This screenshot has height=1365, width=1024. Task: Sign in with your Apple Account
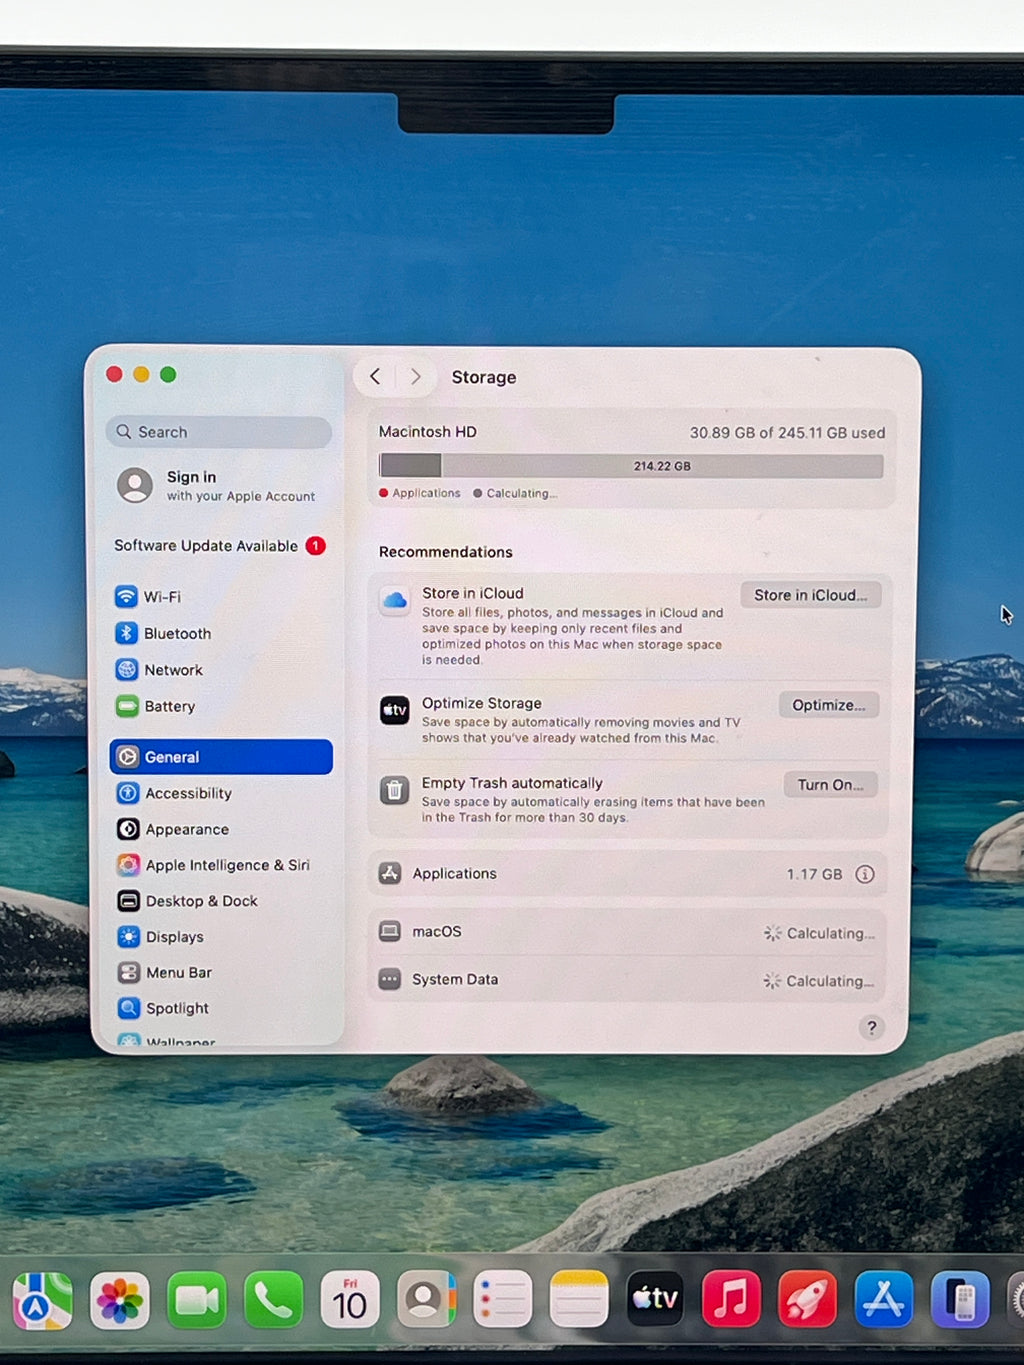(217, 486)
